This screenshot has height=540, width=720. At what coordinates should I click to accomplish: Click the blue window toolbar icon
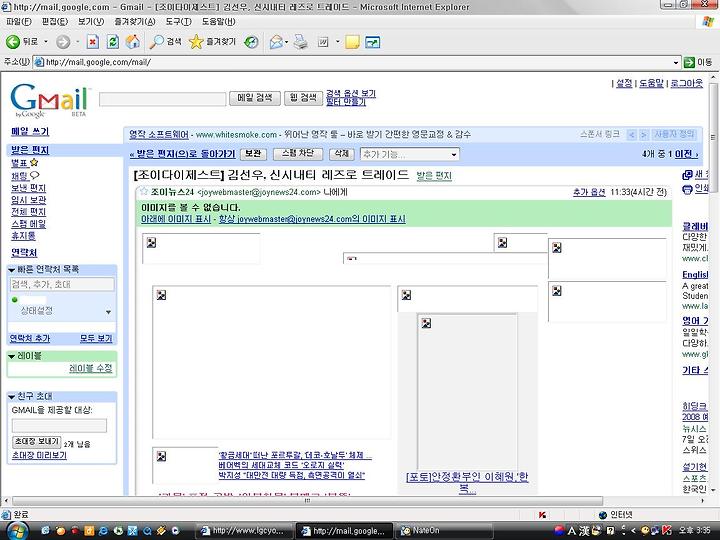coord(372,42)
